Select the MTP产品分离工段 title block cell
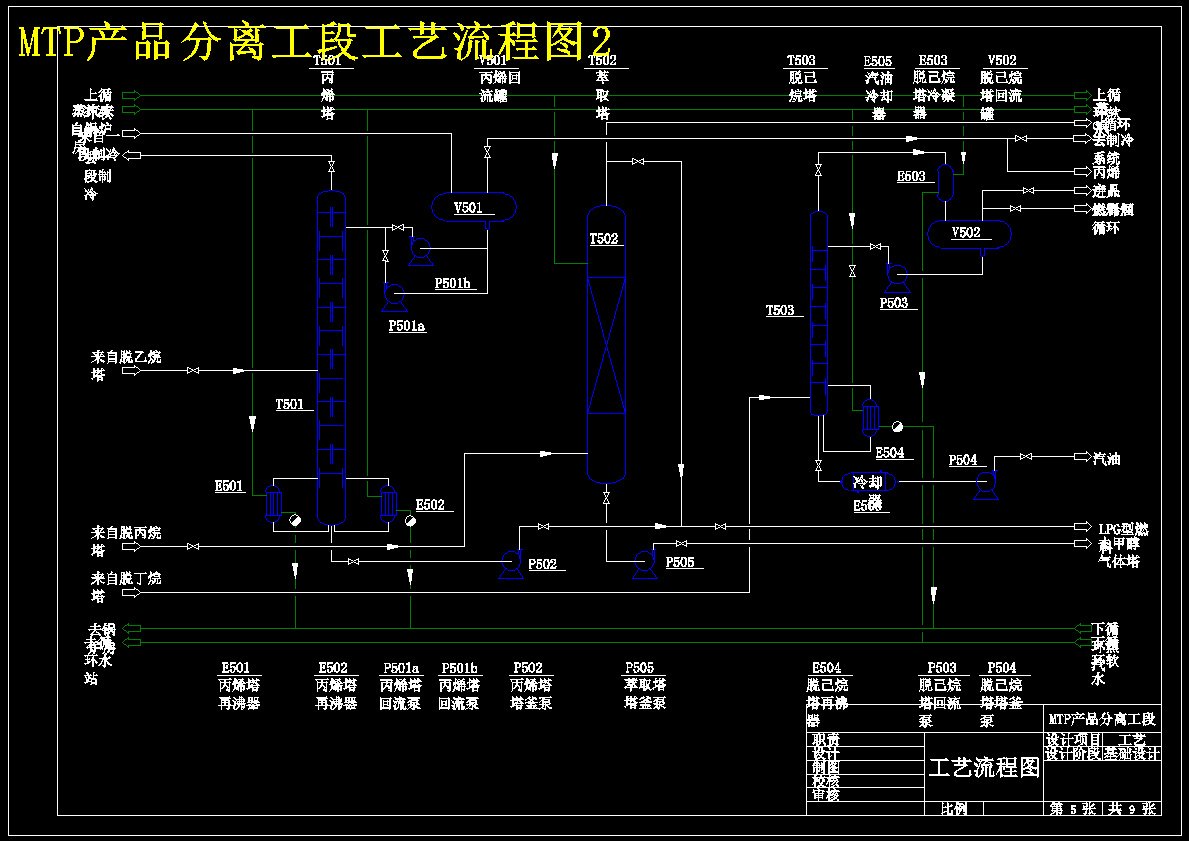 coord(1102,719)
